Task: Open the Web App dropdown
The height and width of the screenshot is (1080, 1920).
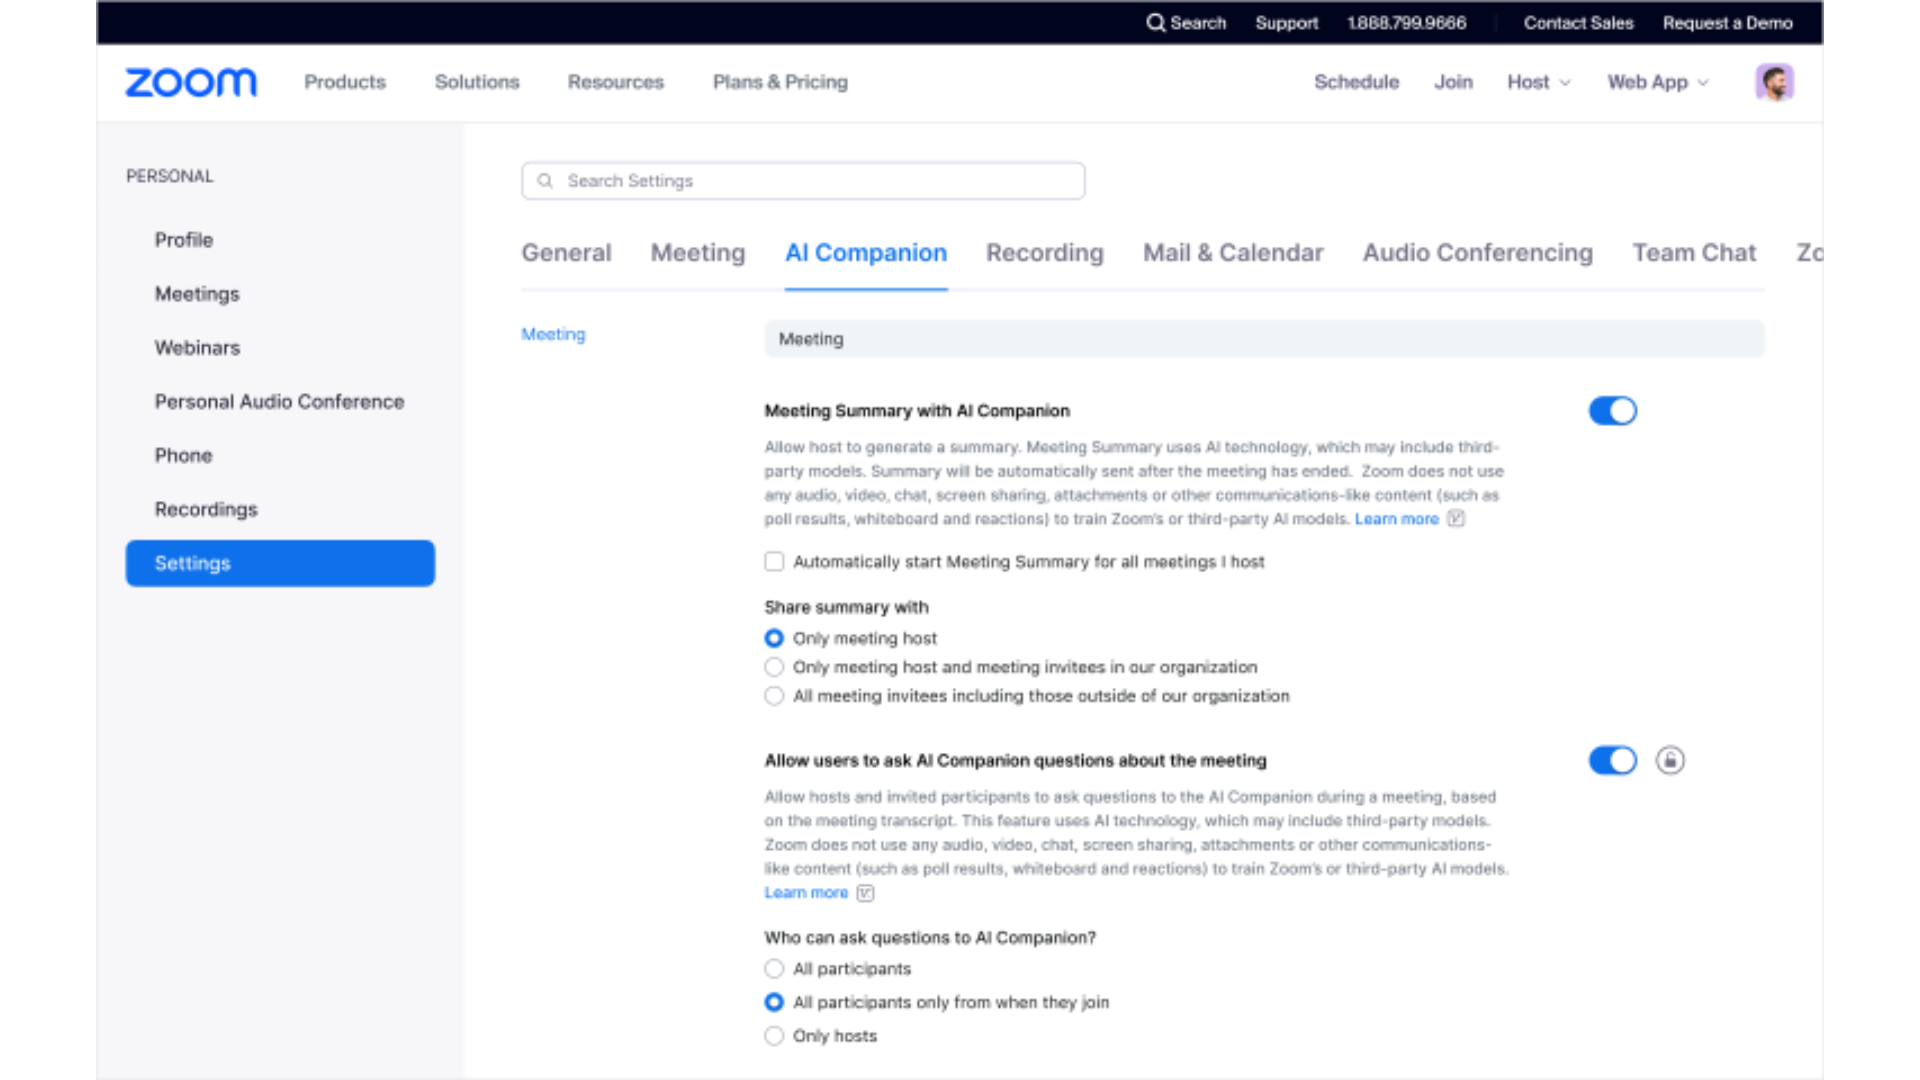Action: pyautogui.click(x=1657, y=82)
